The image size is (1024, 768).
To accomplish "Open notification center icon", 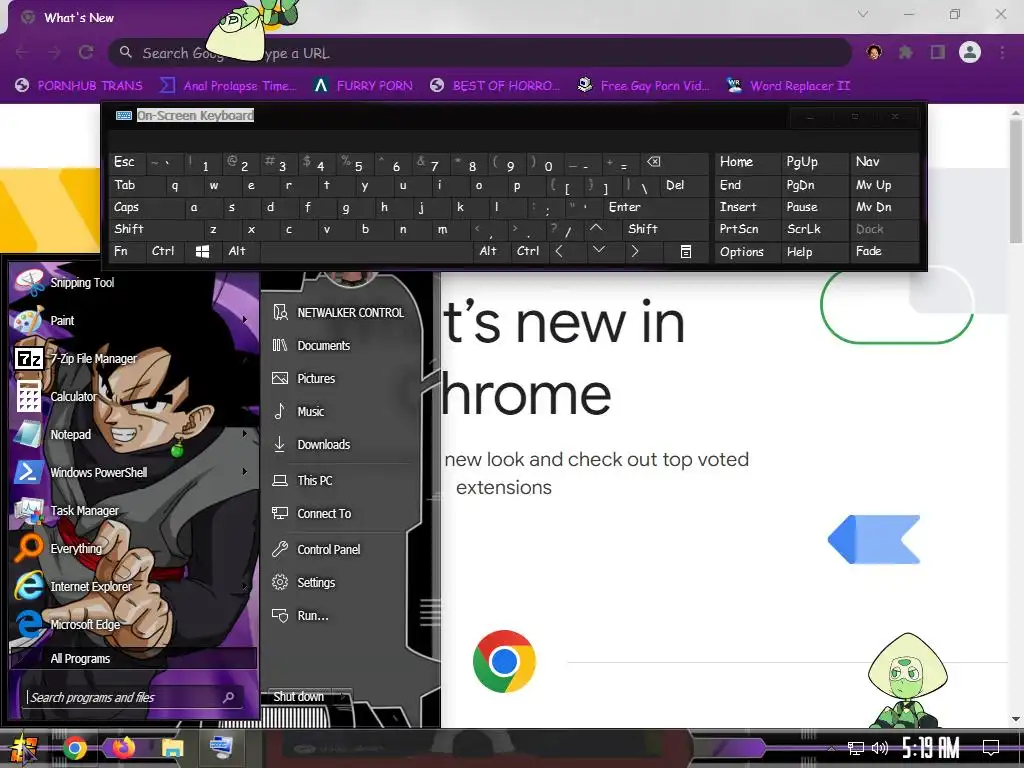I will [x=991, y=748].
